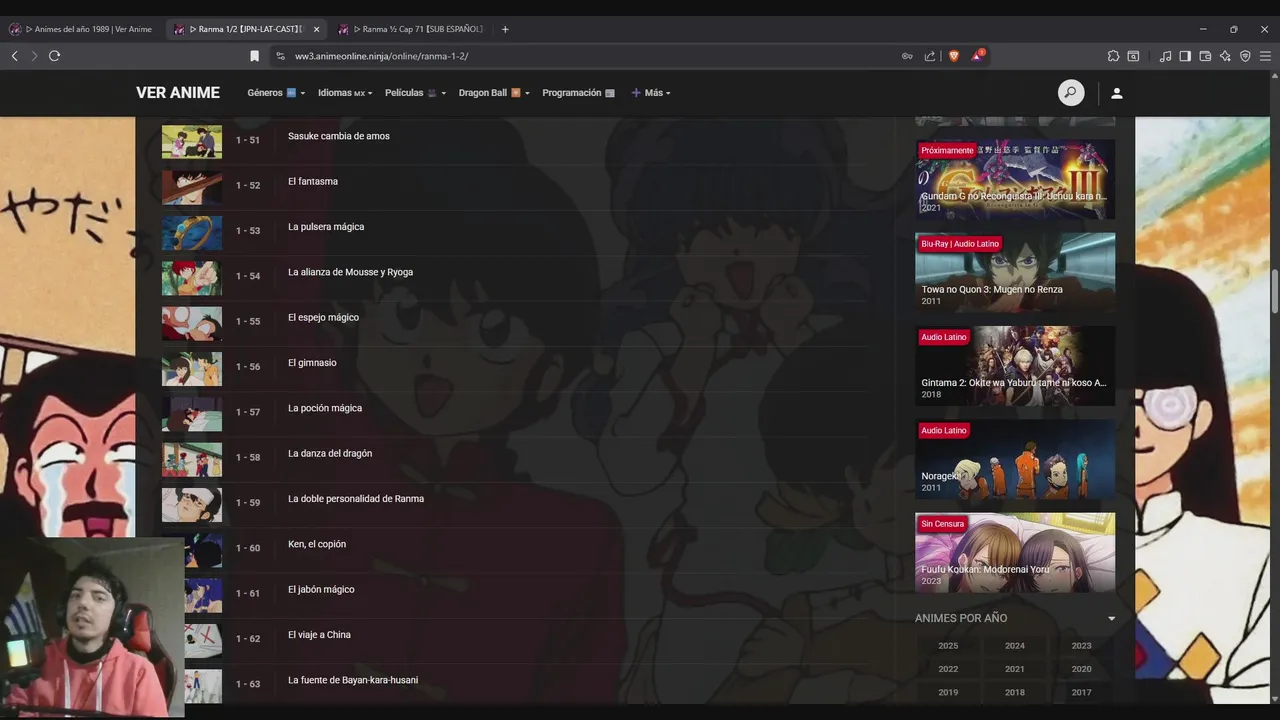Open the user account profile icon
The width and height of the screenshot is (1280, 720).
(x=1117, y=93)
